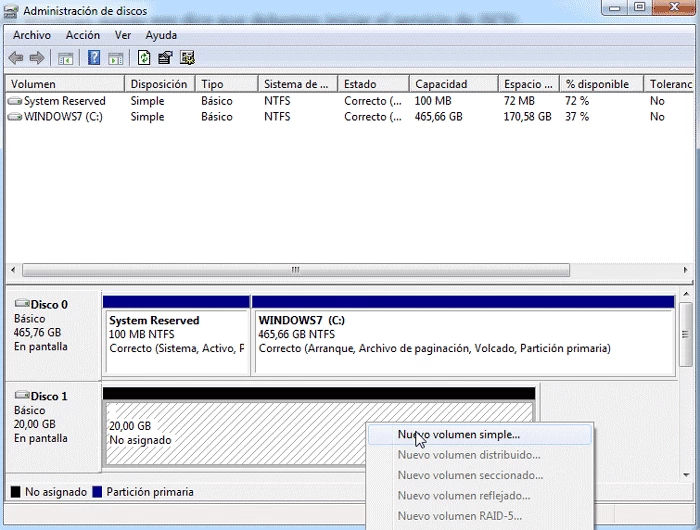Screen dimensions: 700x530
Task: Click the black No asignado legend swatch
Action: [x=16, y=492]
